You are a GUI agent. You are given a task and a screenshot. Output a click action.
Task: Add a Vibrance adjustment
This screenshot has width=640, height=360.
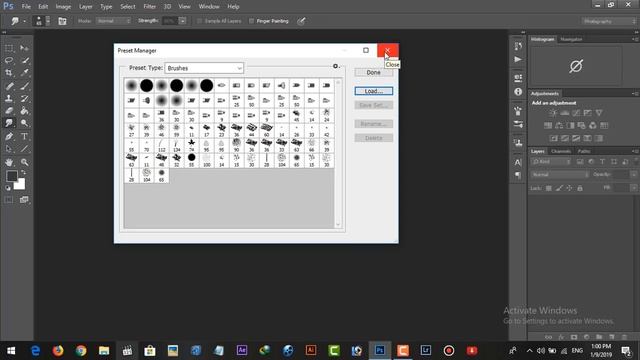pos(599,113)
